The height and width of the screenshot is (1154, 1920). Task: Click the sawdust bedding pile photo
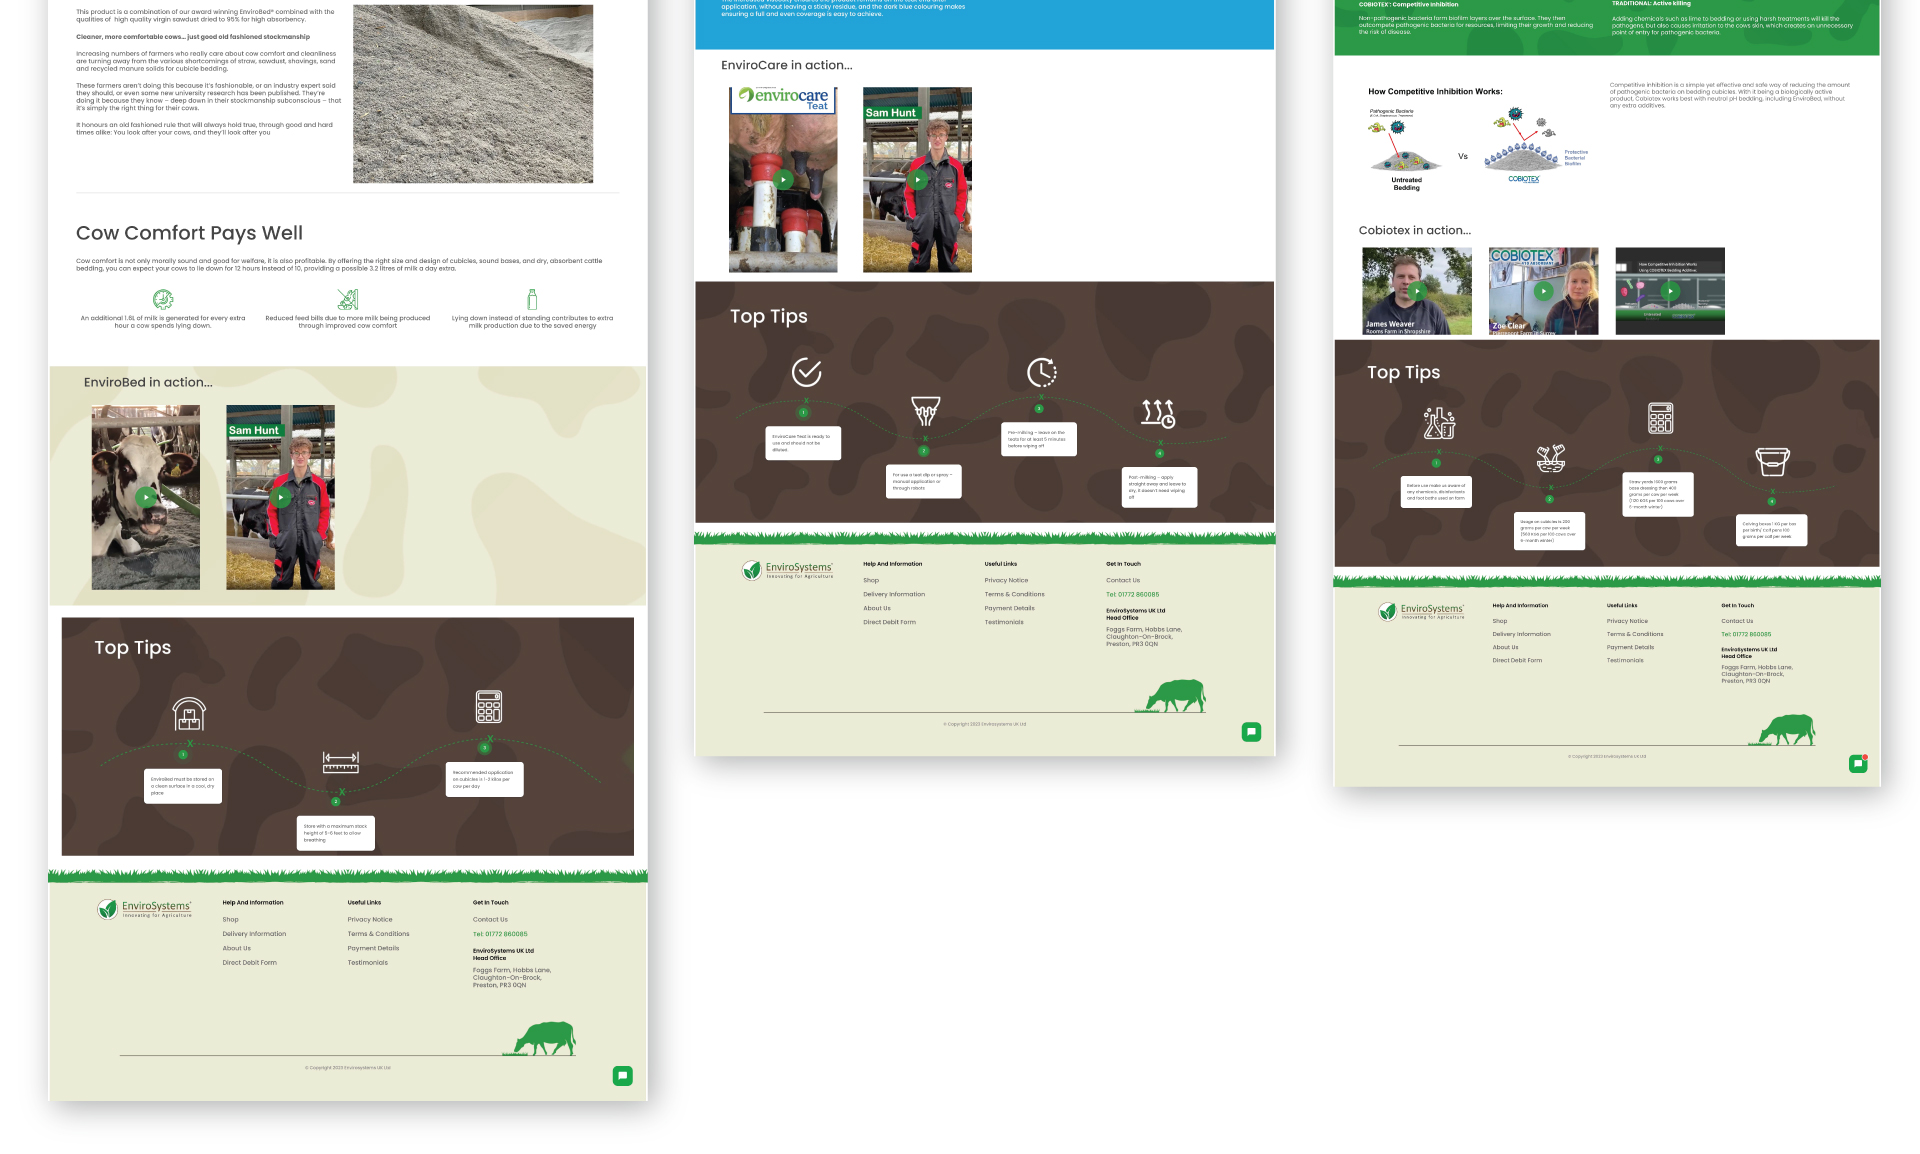click(x=473, y=94)
